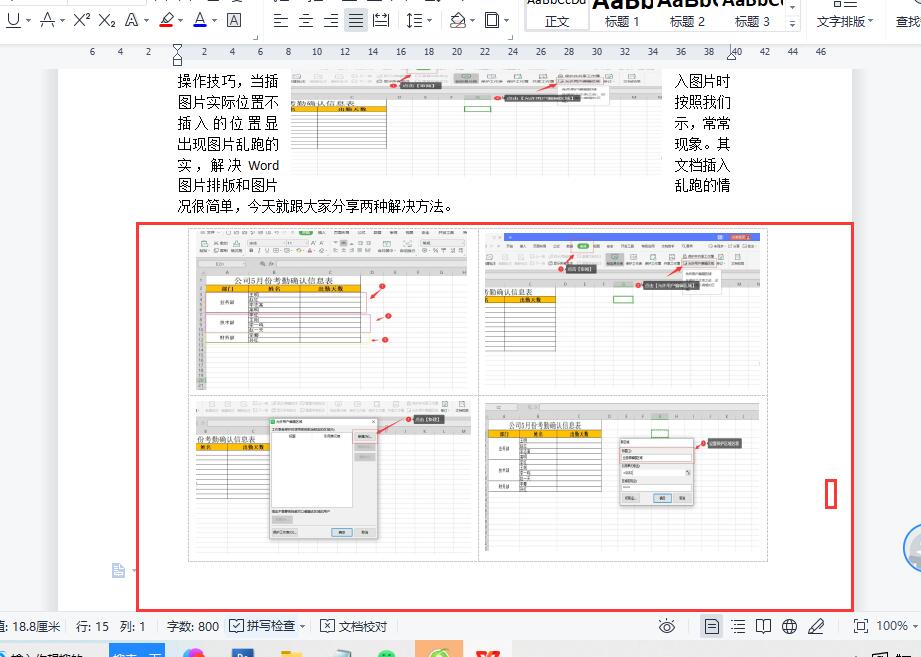The height and width of the screenshot is (657, 921).
Task: Open borders dropdown arrow
Action: [x=507, y=21]
